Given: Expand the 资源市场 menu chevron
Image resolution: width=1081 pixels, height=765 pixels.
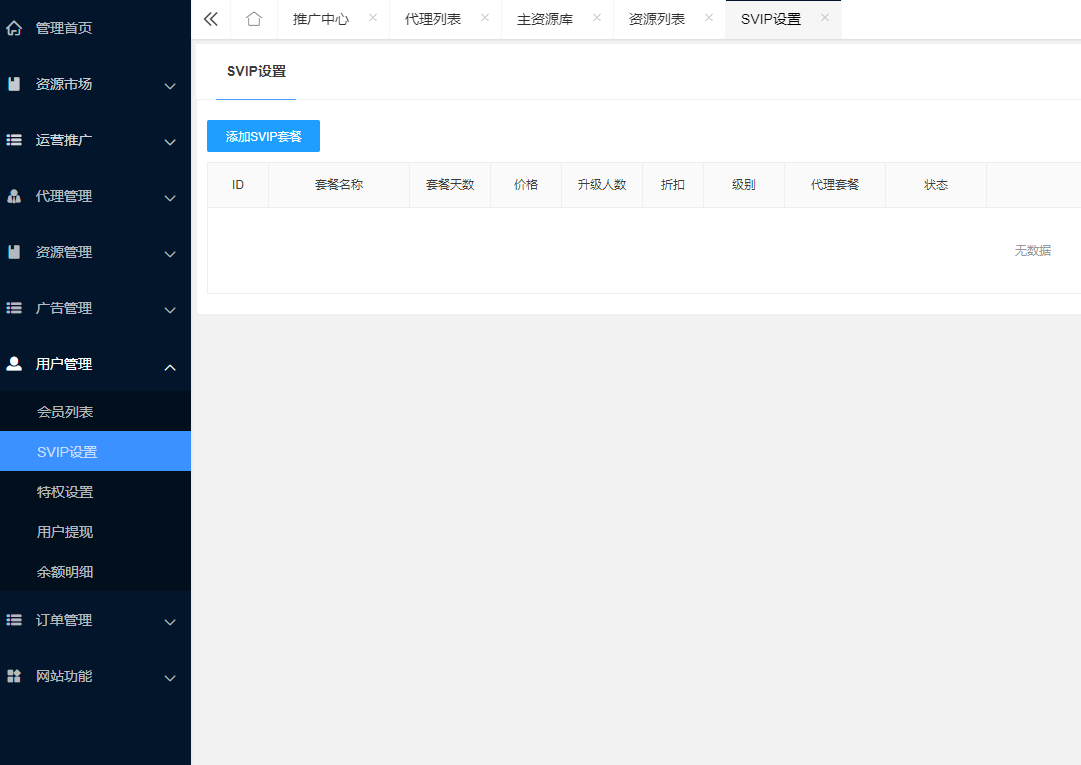Looking at the screenshot, I should coord(170,86).
